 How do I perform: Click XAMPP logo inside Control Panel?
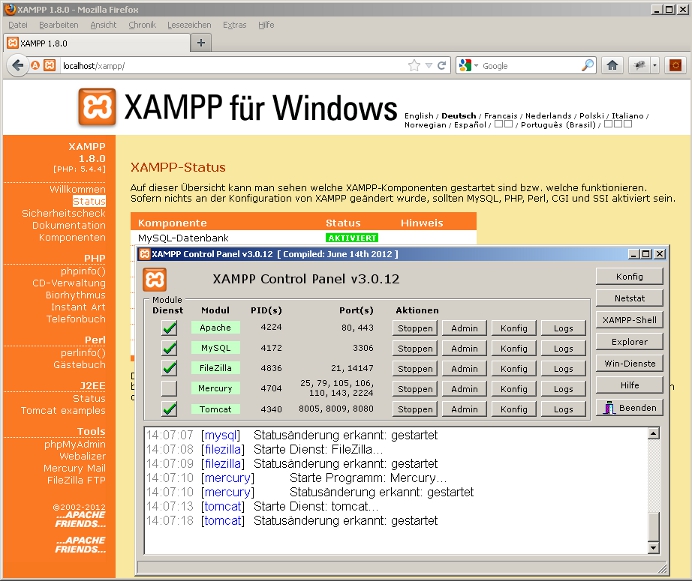[x=155, y=279]
